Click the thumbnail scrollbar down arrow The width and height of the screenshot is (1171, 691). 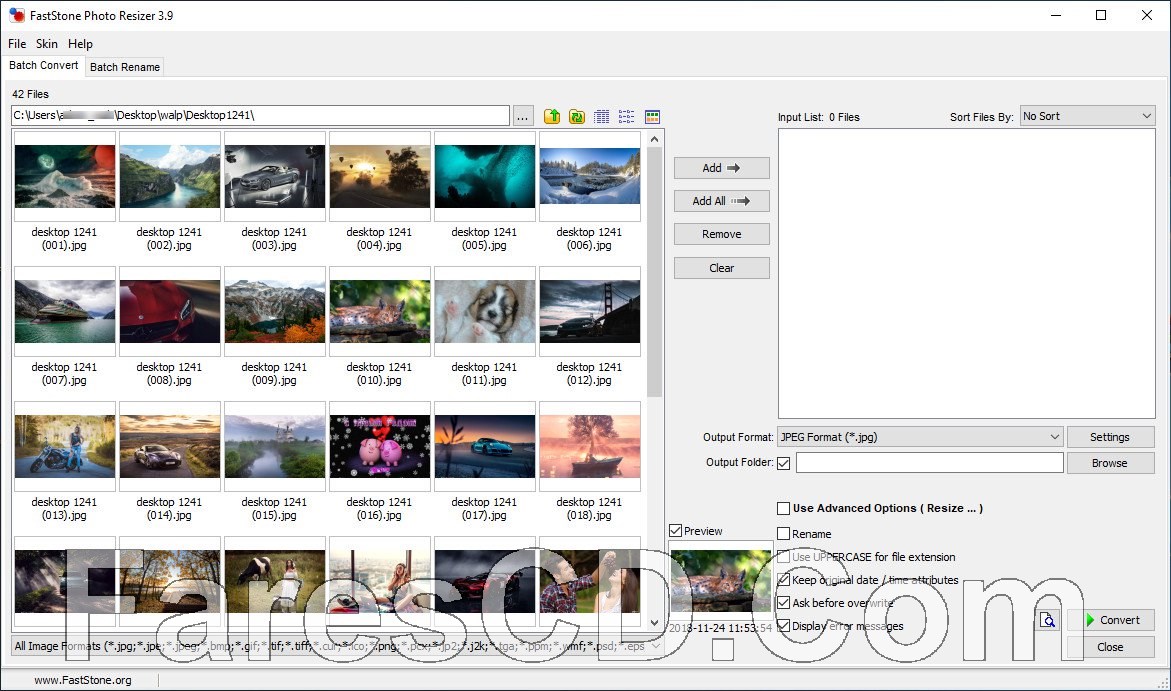click(x=654, y=623)
